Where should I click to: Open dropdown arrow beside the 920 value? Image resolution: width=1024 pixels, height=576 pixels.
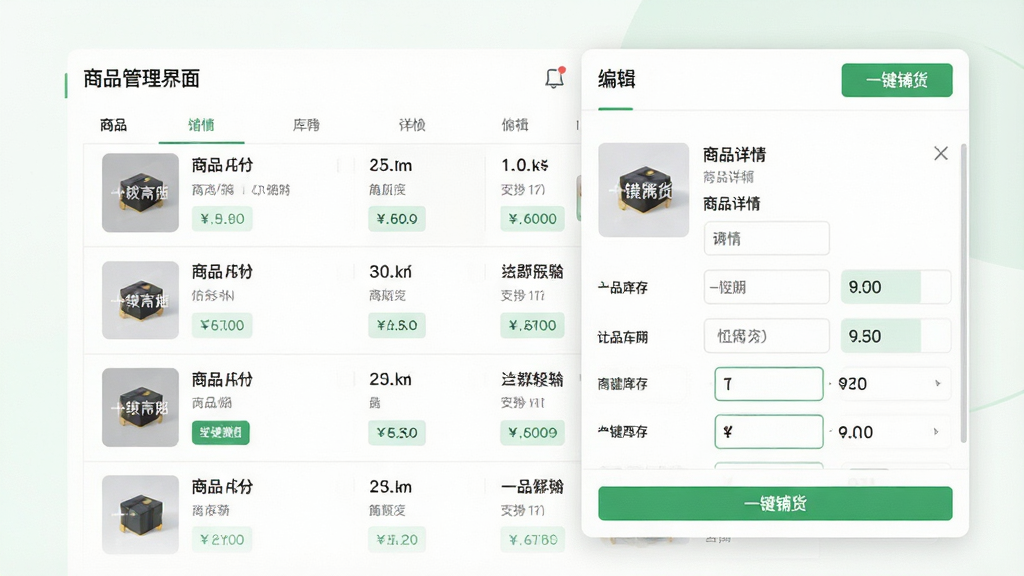point(938,383)
